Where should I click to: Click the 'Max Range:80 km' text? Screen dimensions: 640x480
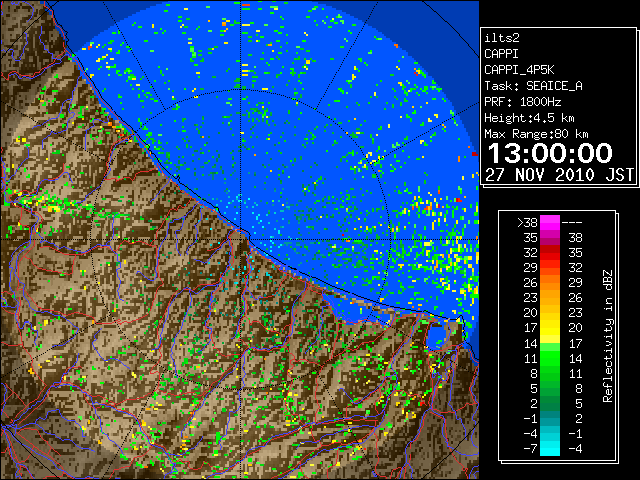point(536,134)
